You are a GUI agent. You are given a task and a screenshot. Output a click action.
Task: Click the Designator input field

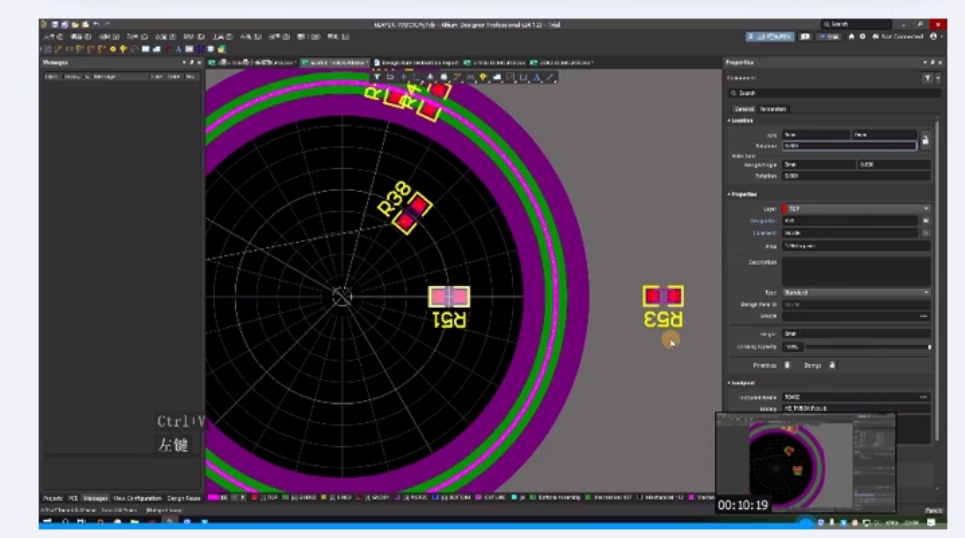click(x=850, y=220)
